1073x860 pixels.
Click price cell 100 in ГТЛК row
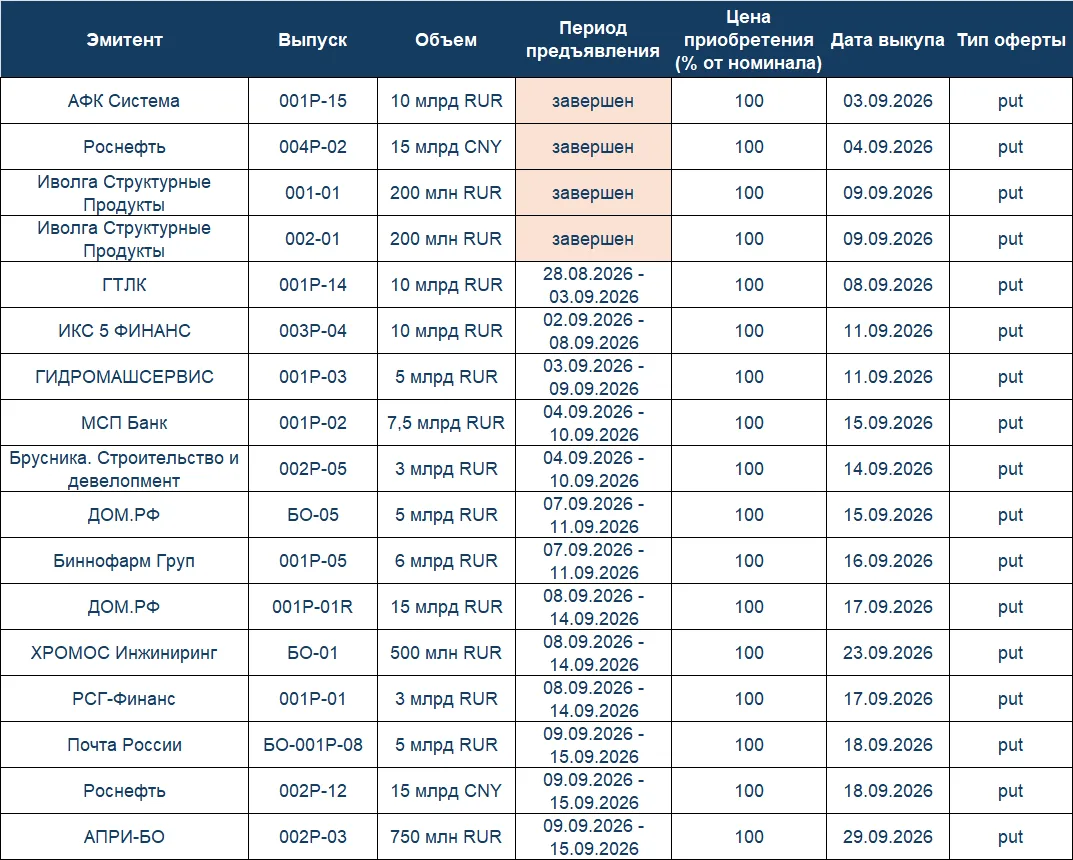click(749, 285)
